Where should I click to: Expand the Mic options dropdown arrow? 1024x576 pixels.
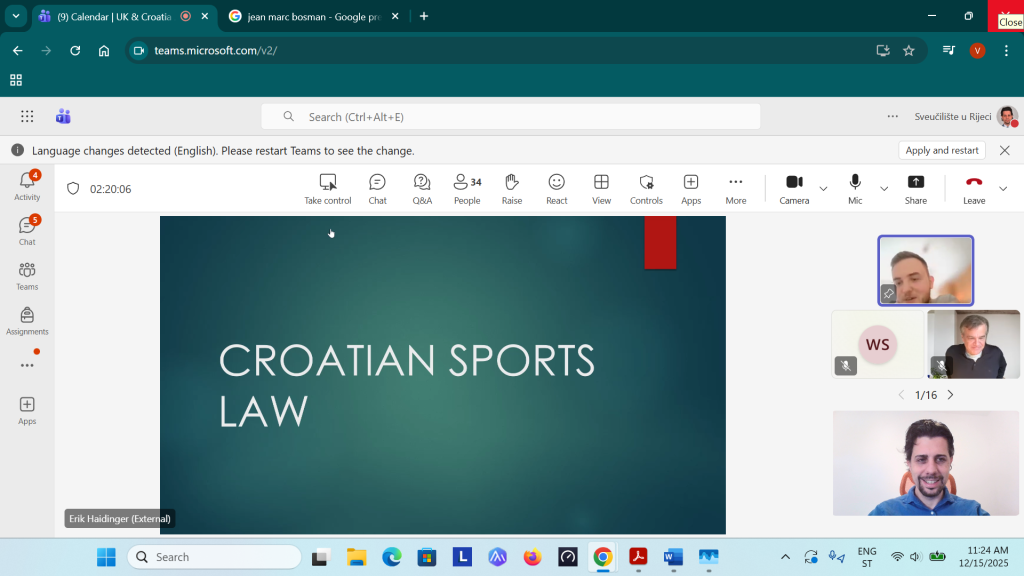coord(884,189)
